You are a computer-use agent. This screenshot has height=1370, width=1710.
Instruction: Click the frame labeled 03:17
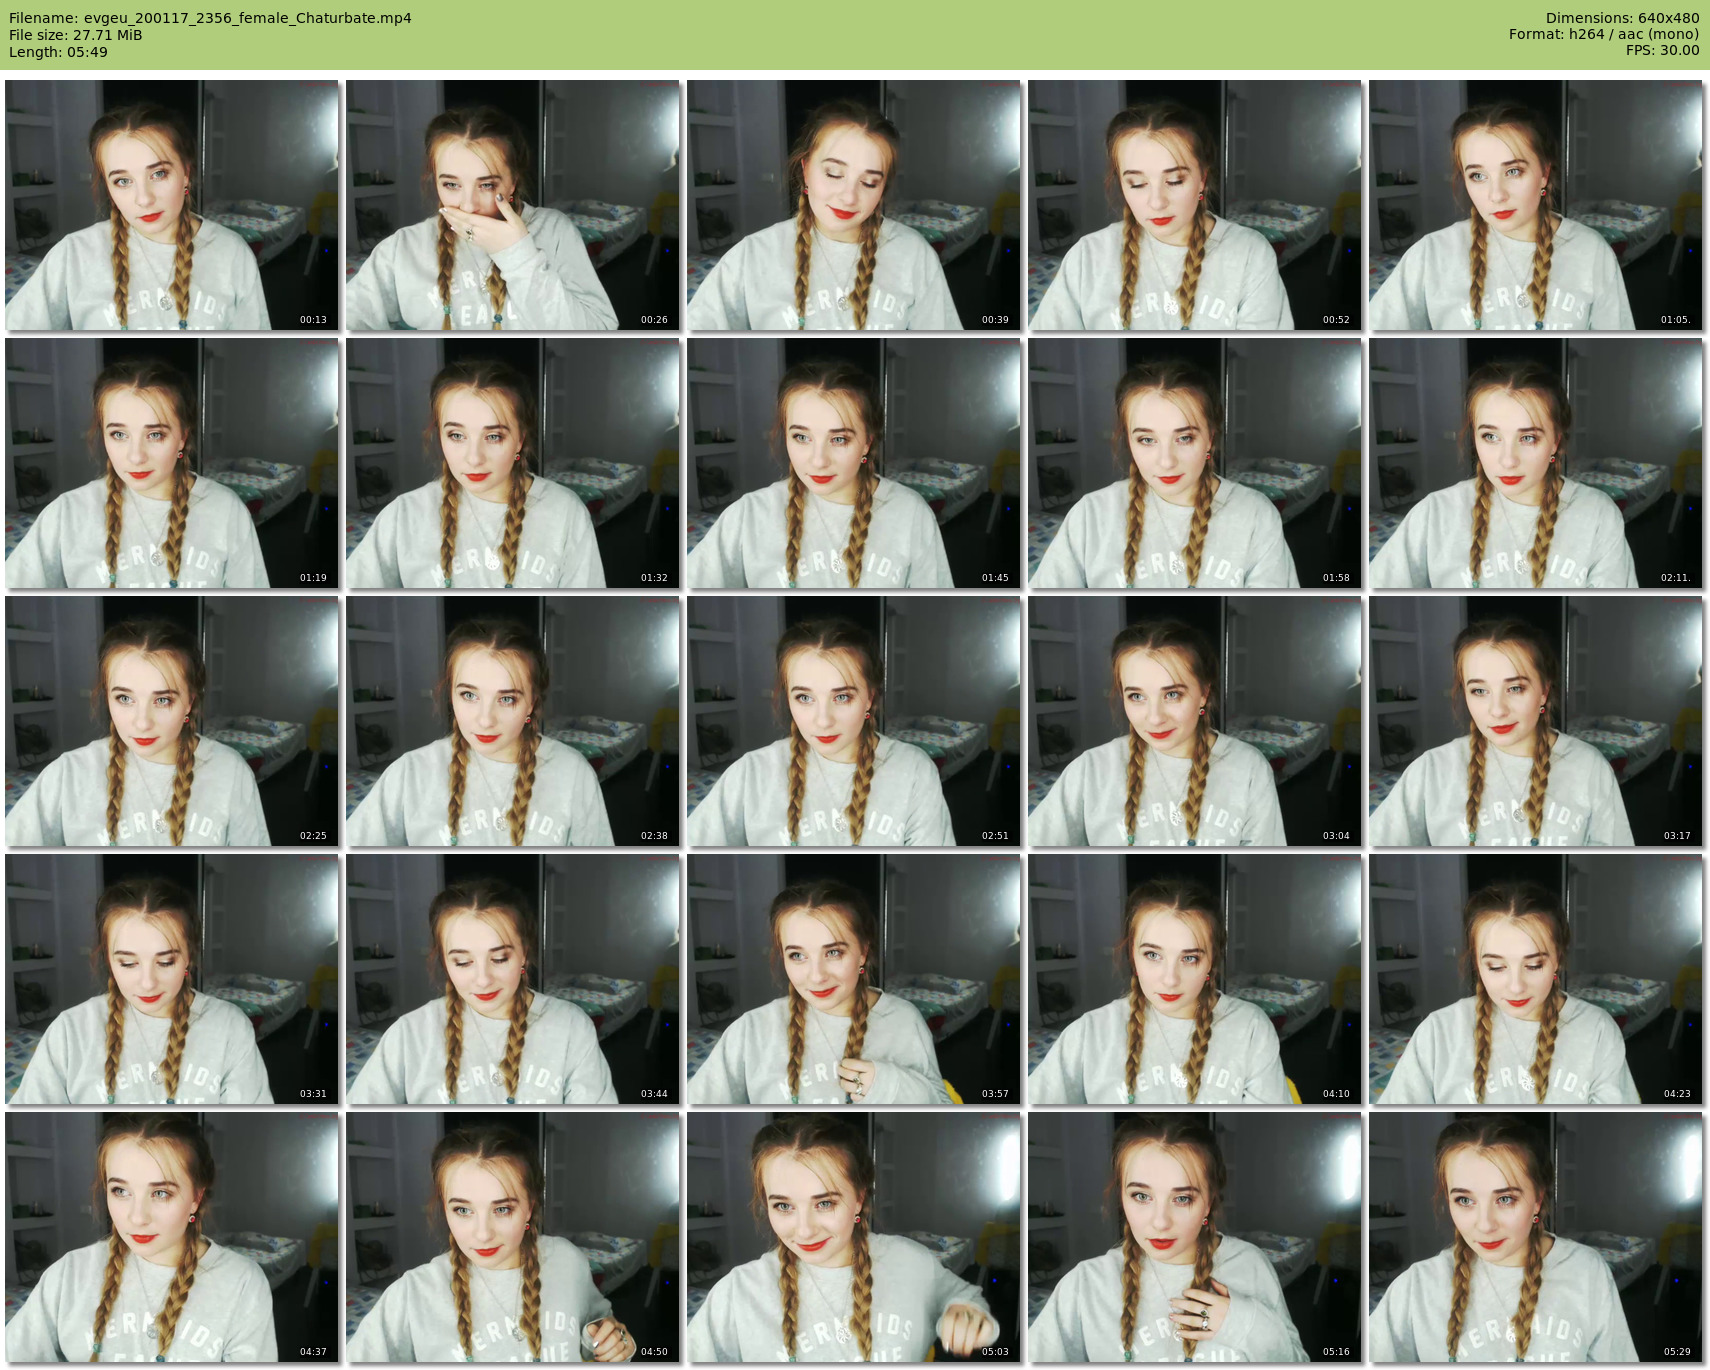1535,721
